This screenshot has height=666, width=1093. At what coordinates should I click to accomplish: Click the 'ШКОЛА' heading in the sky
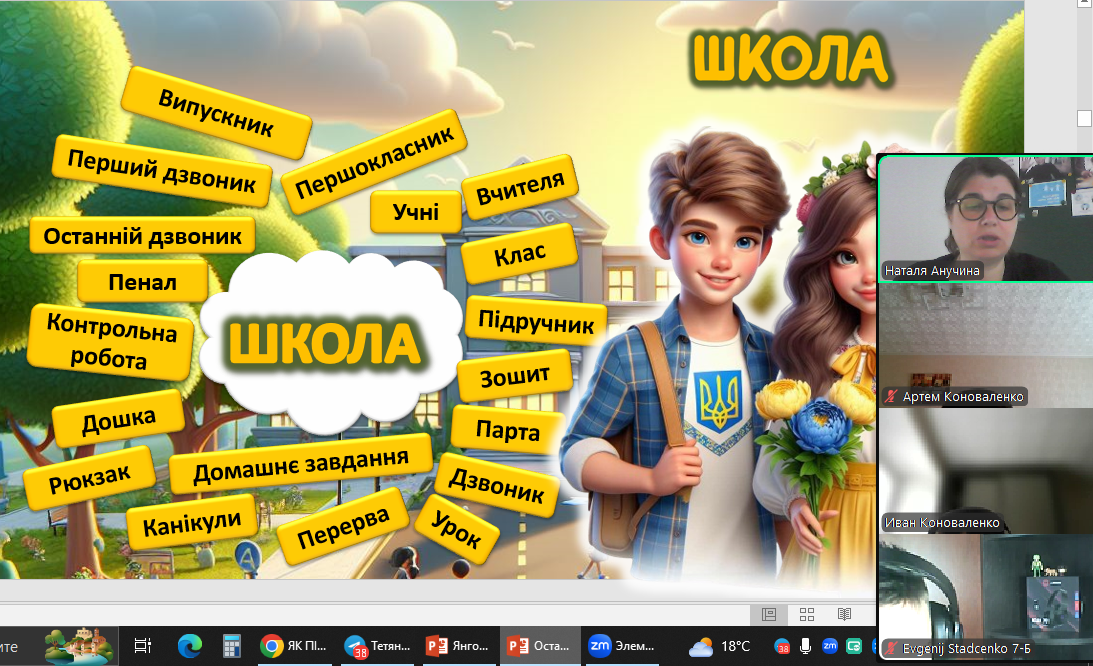click(790, 59)
